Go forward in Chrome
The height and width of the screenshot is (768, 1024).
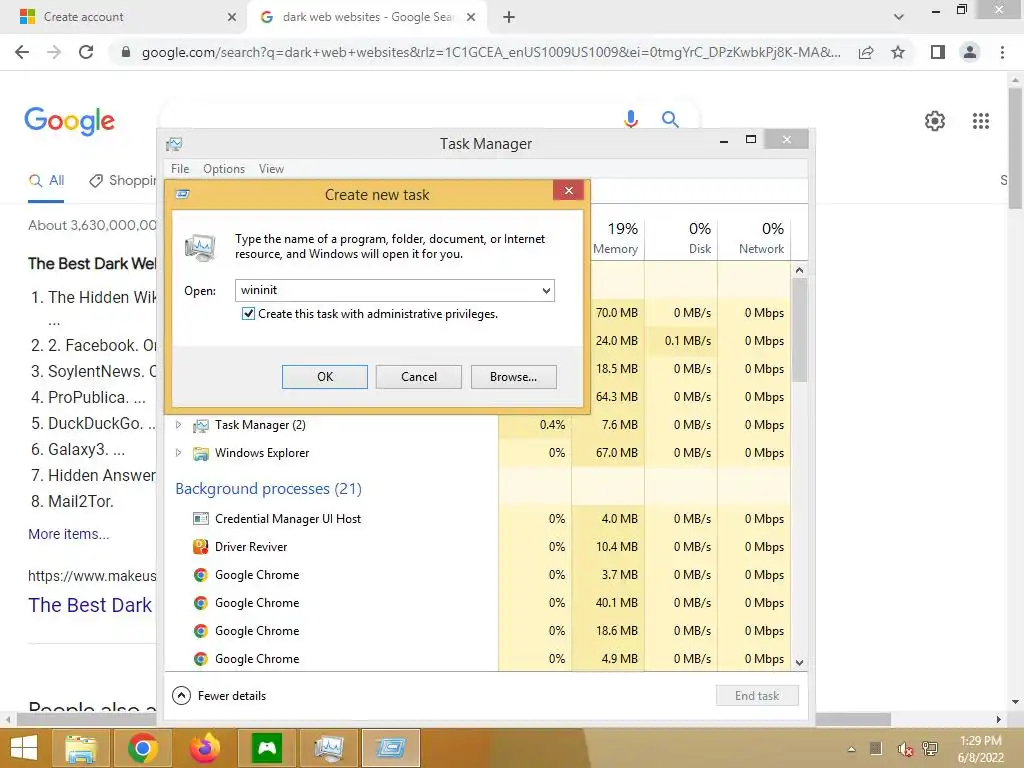(x=54, y=52)
